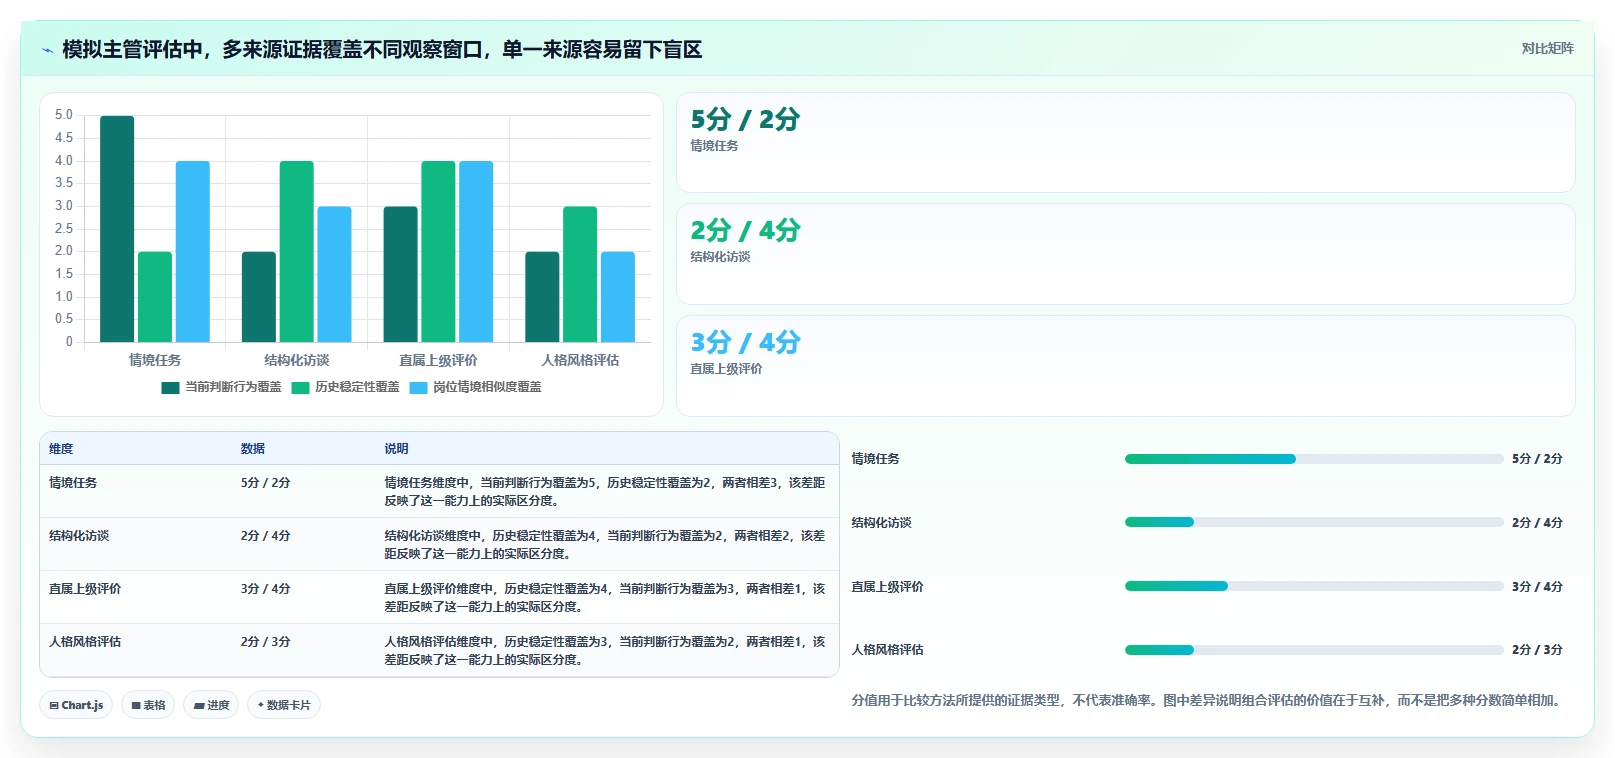
Task: Click the blue 结构化访谈 bar
Action: pos(335,274)
